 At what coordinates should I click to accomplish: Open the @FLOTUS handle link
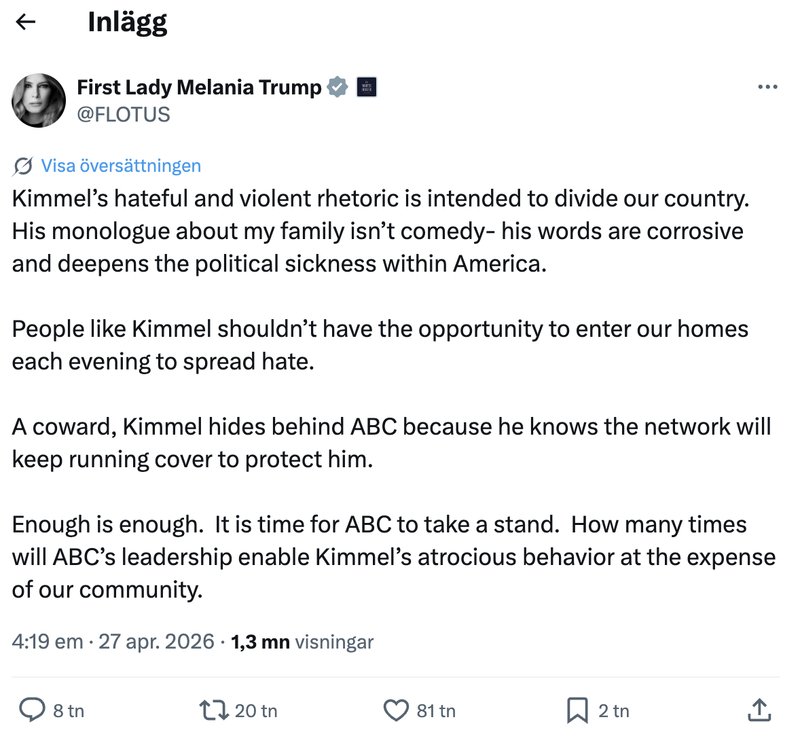[123, 114]
